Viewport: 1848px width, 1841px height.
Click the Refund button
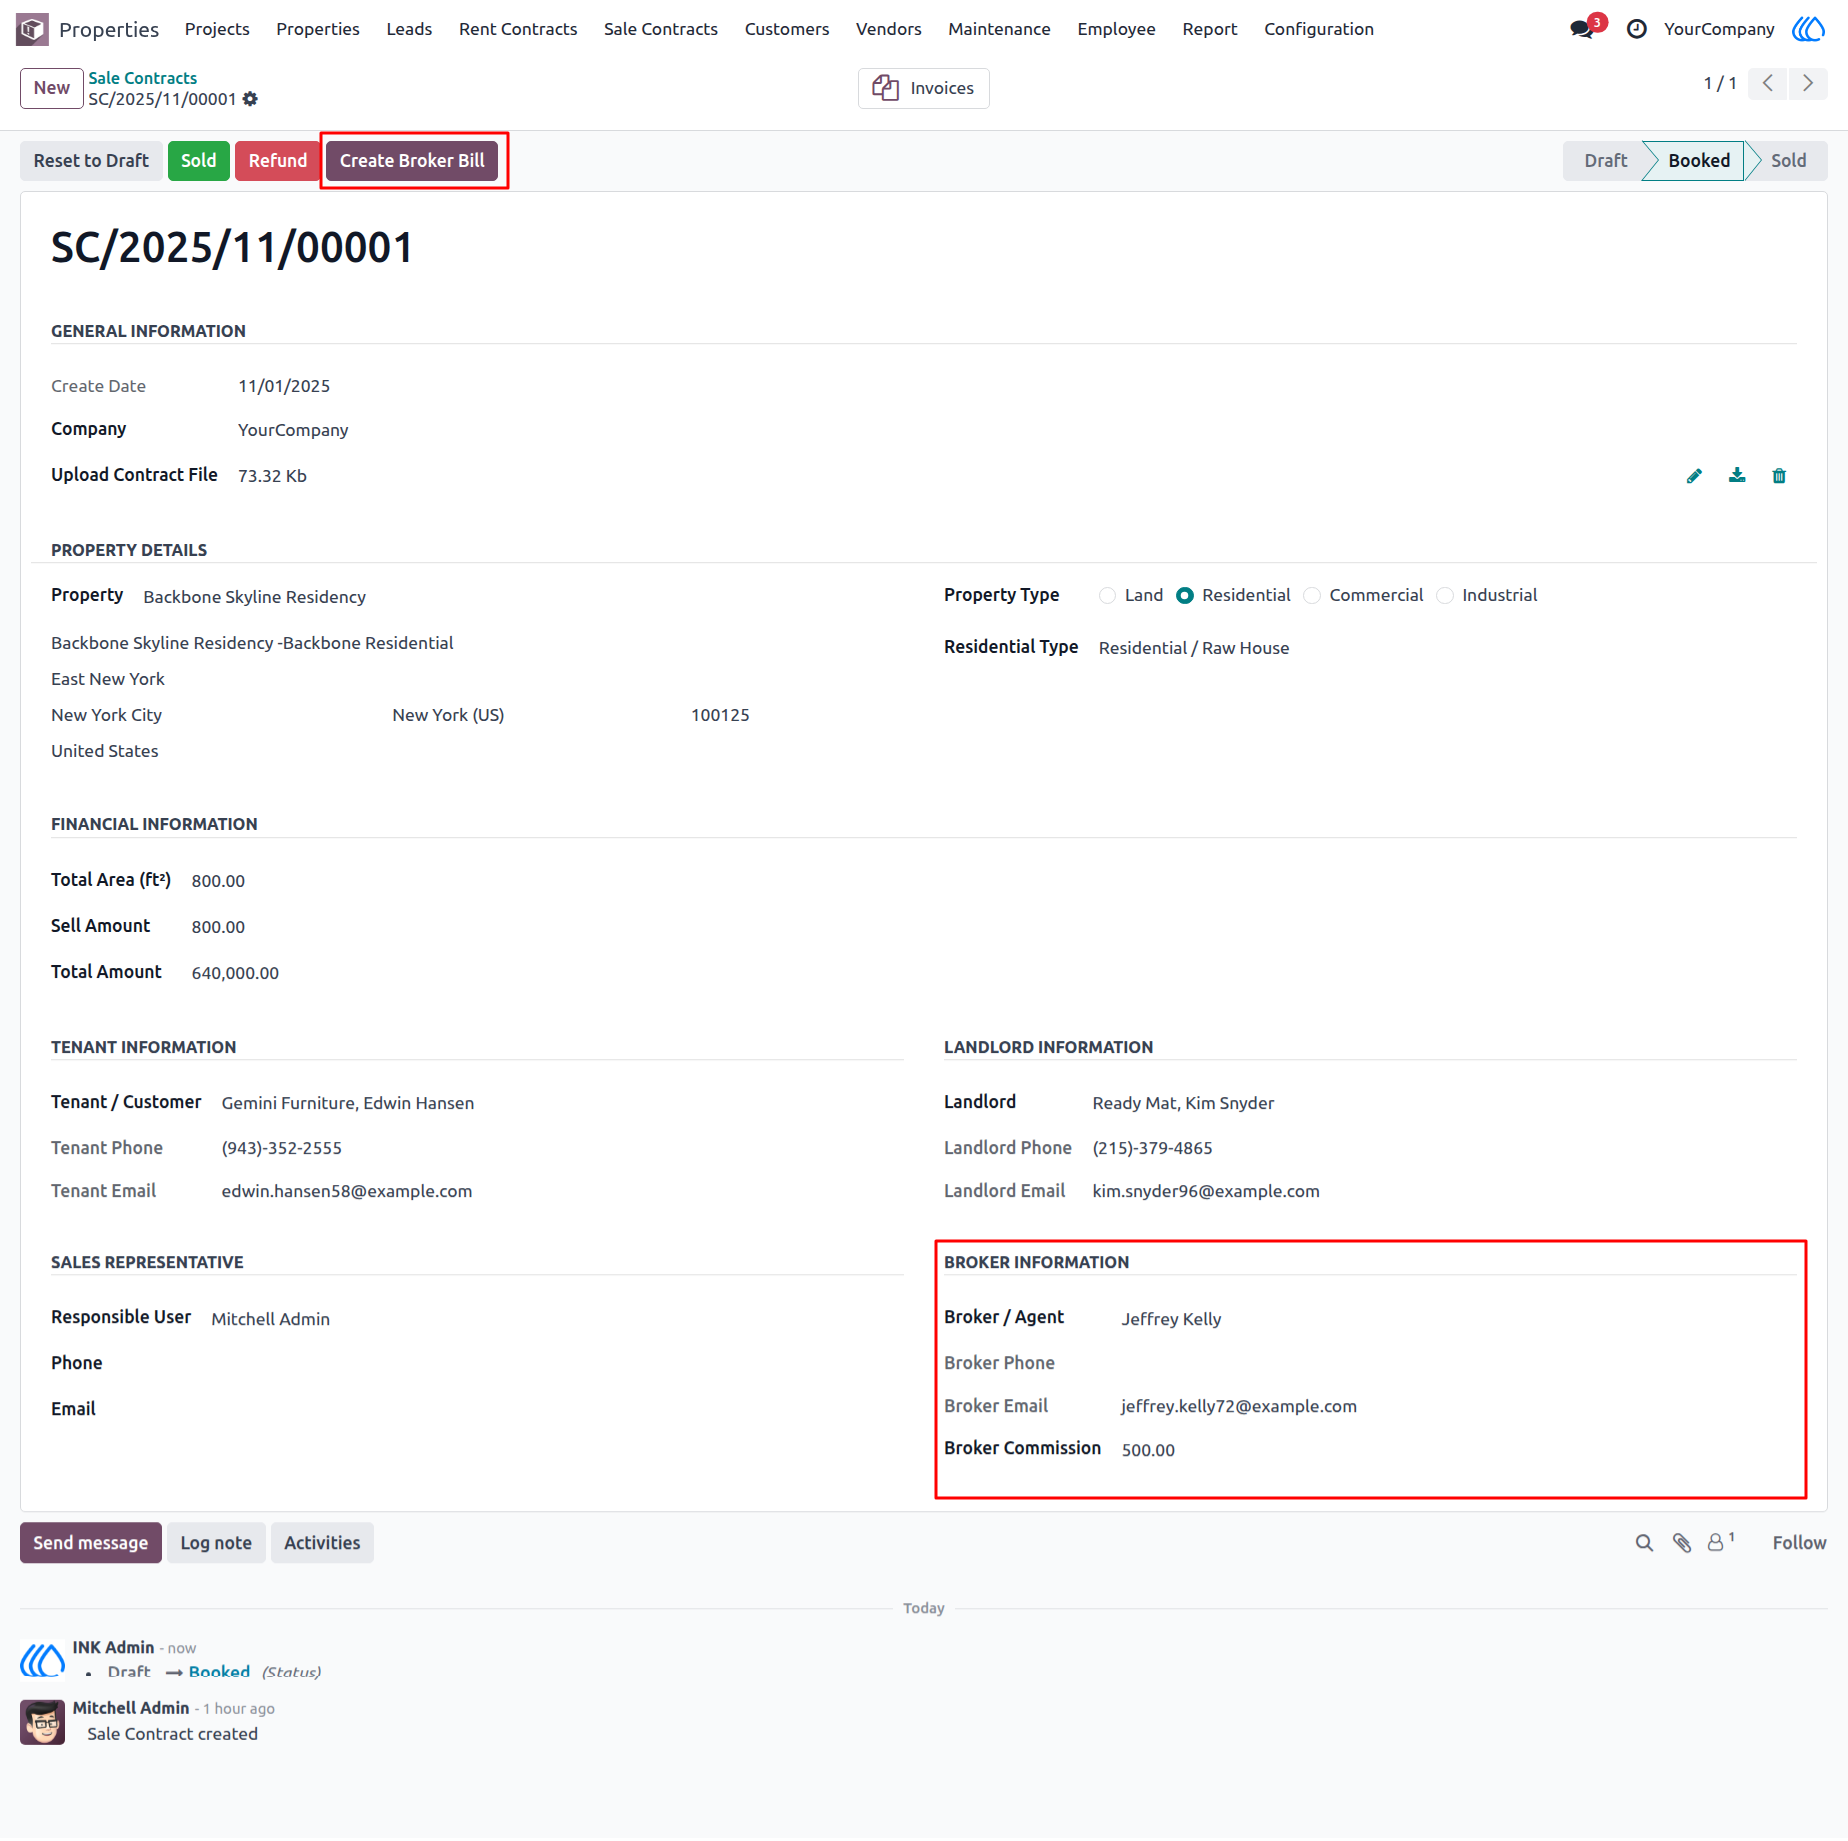[278, 161]
